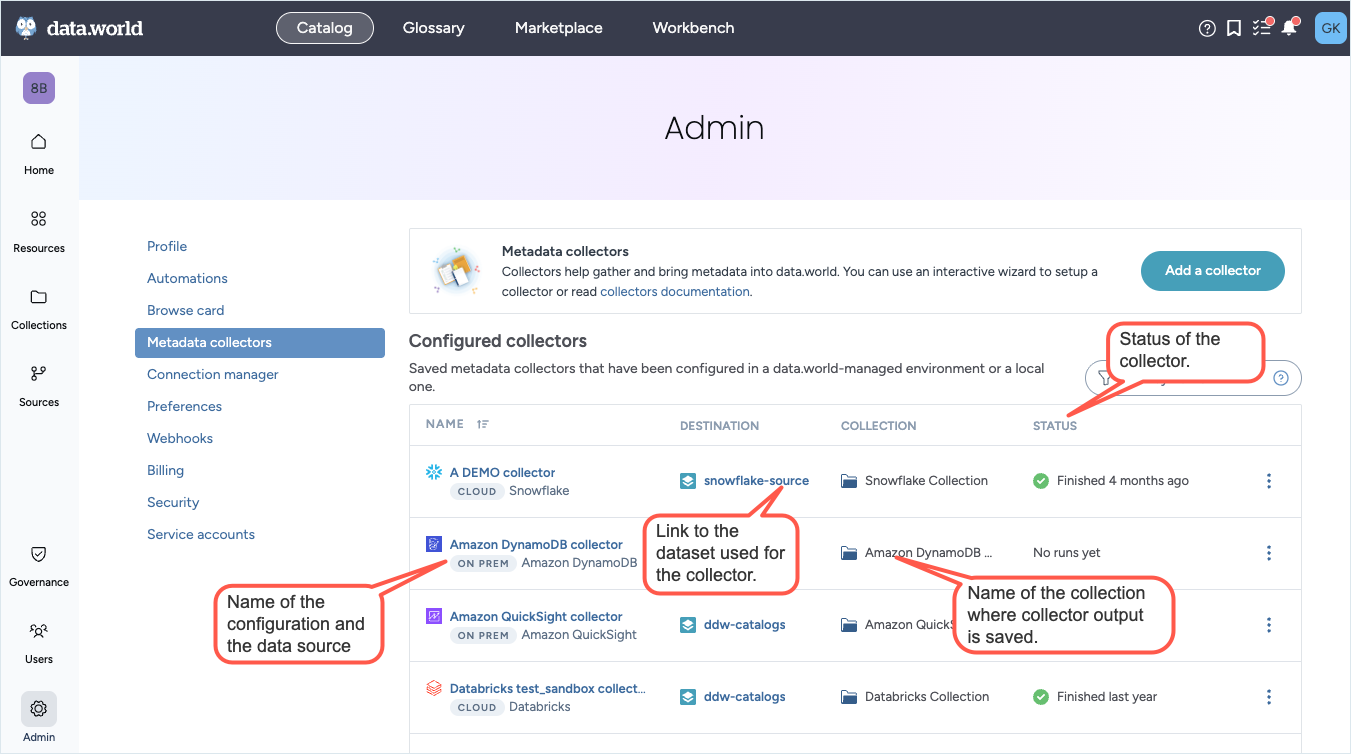Viewport: 1351px width, 754px height.
Task: Open the snowflake-source dataset link
Action: click(755, 480)
